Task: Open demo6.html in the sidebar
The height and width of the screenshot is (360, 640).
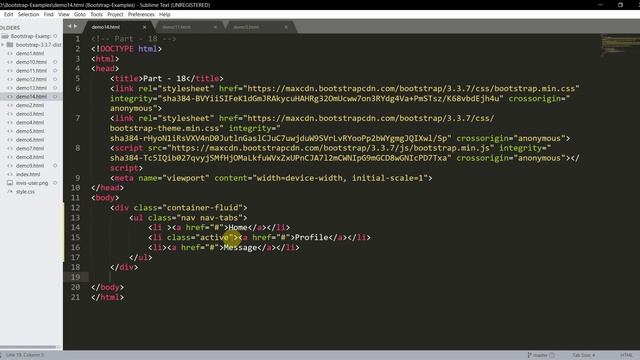Action: click(30, 140)
